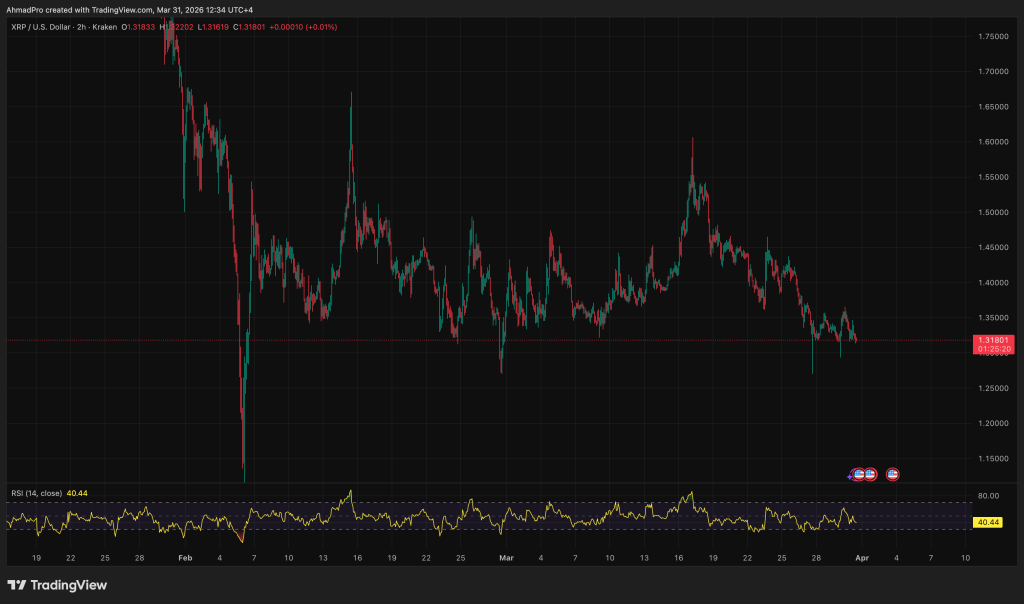Screen dimensions: 1024x604
Task: Click the middle US flag event icon
Action: point(871,474)
